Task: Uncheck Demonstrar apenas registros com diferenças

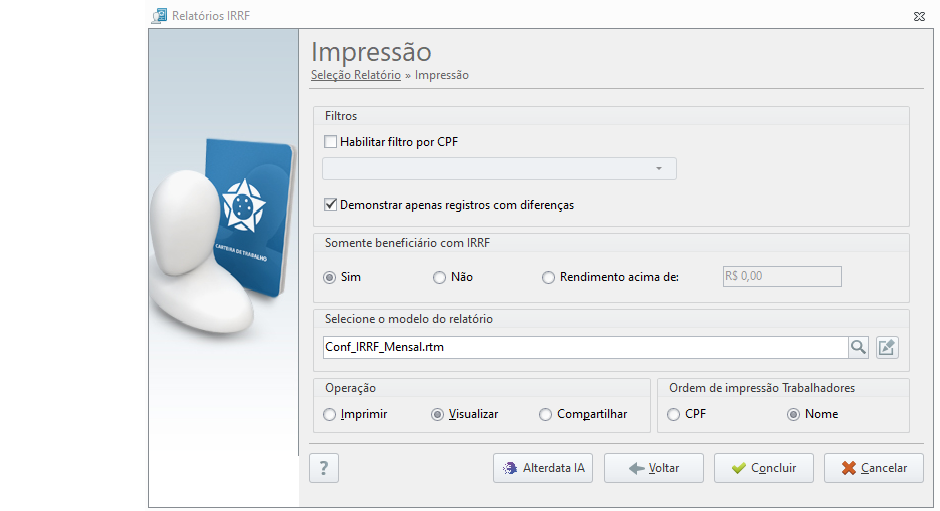Action: (x=330, y=205)
